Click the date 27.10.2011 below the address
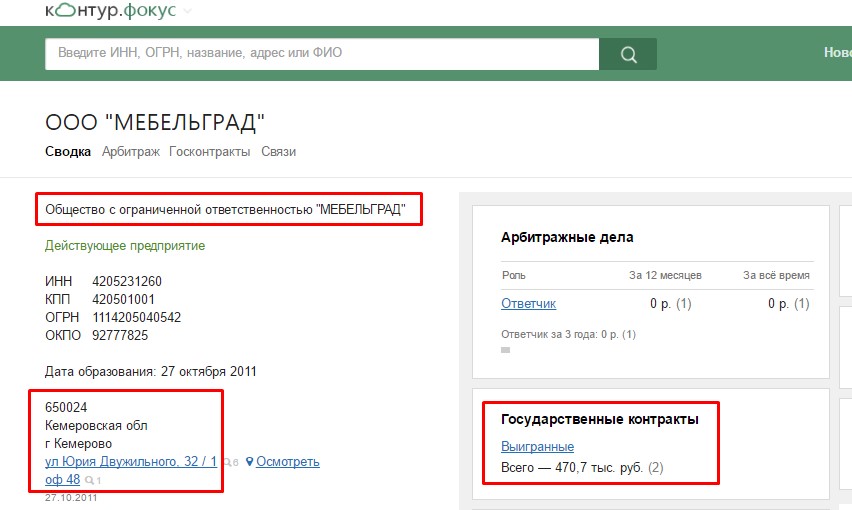The height and width of the screenshot is (510, 852). (x=71, y=498)
